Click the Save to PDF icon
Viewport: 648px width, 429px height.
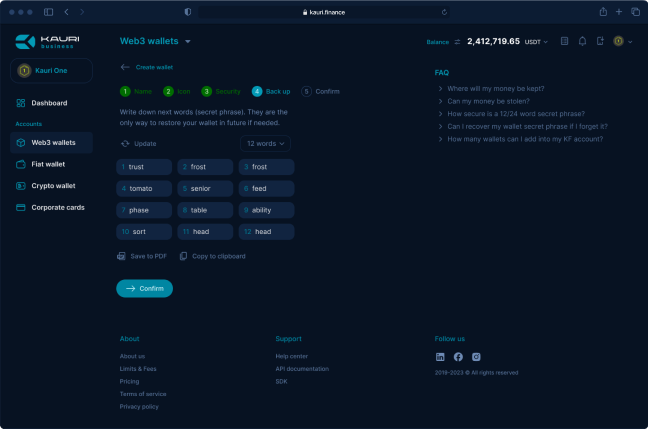[x=121, y=256]
